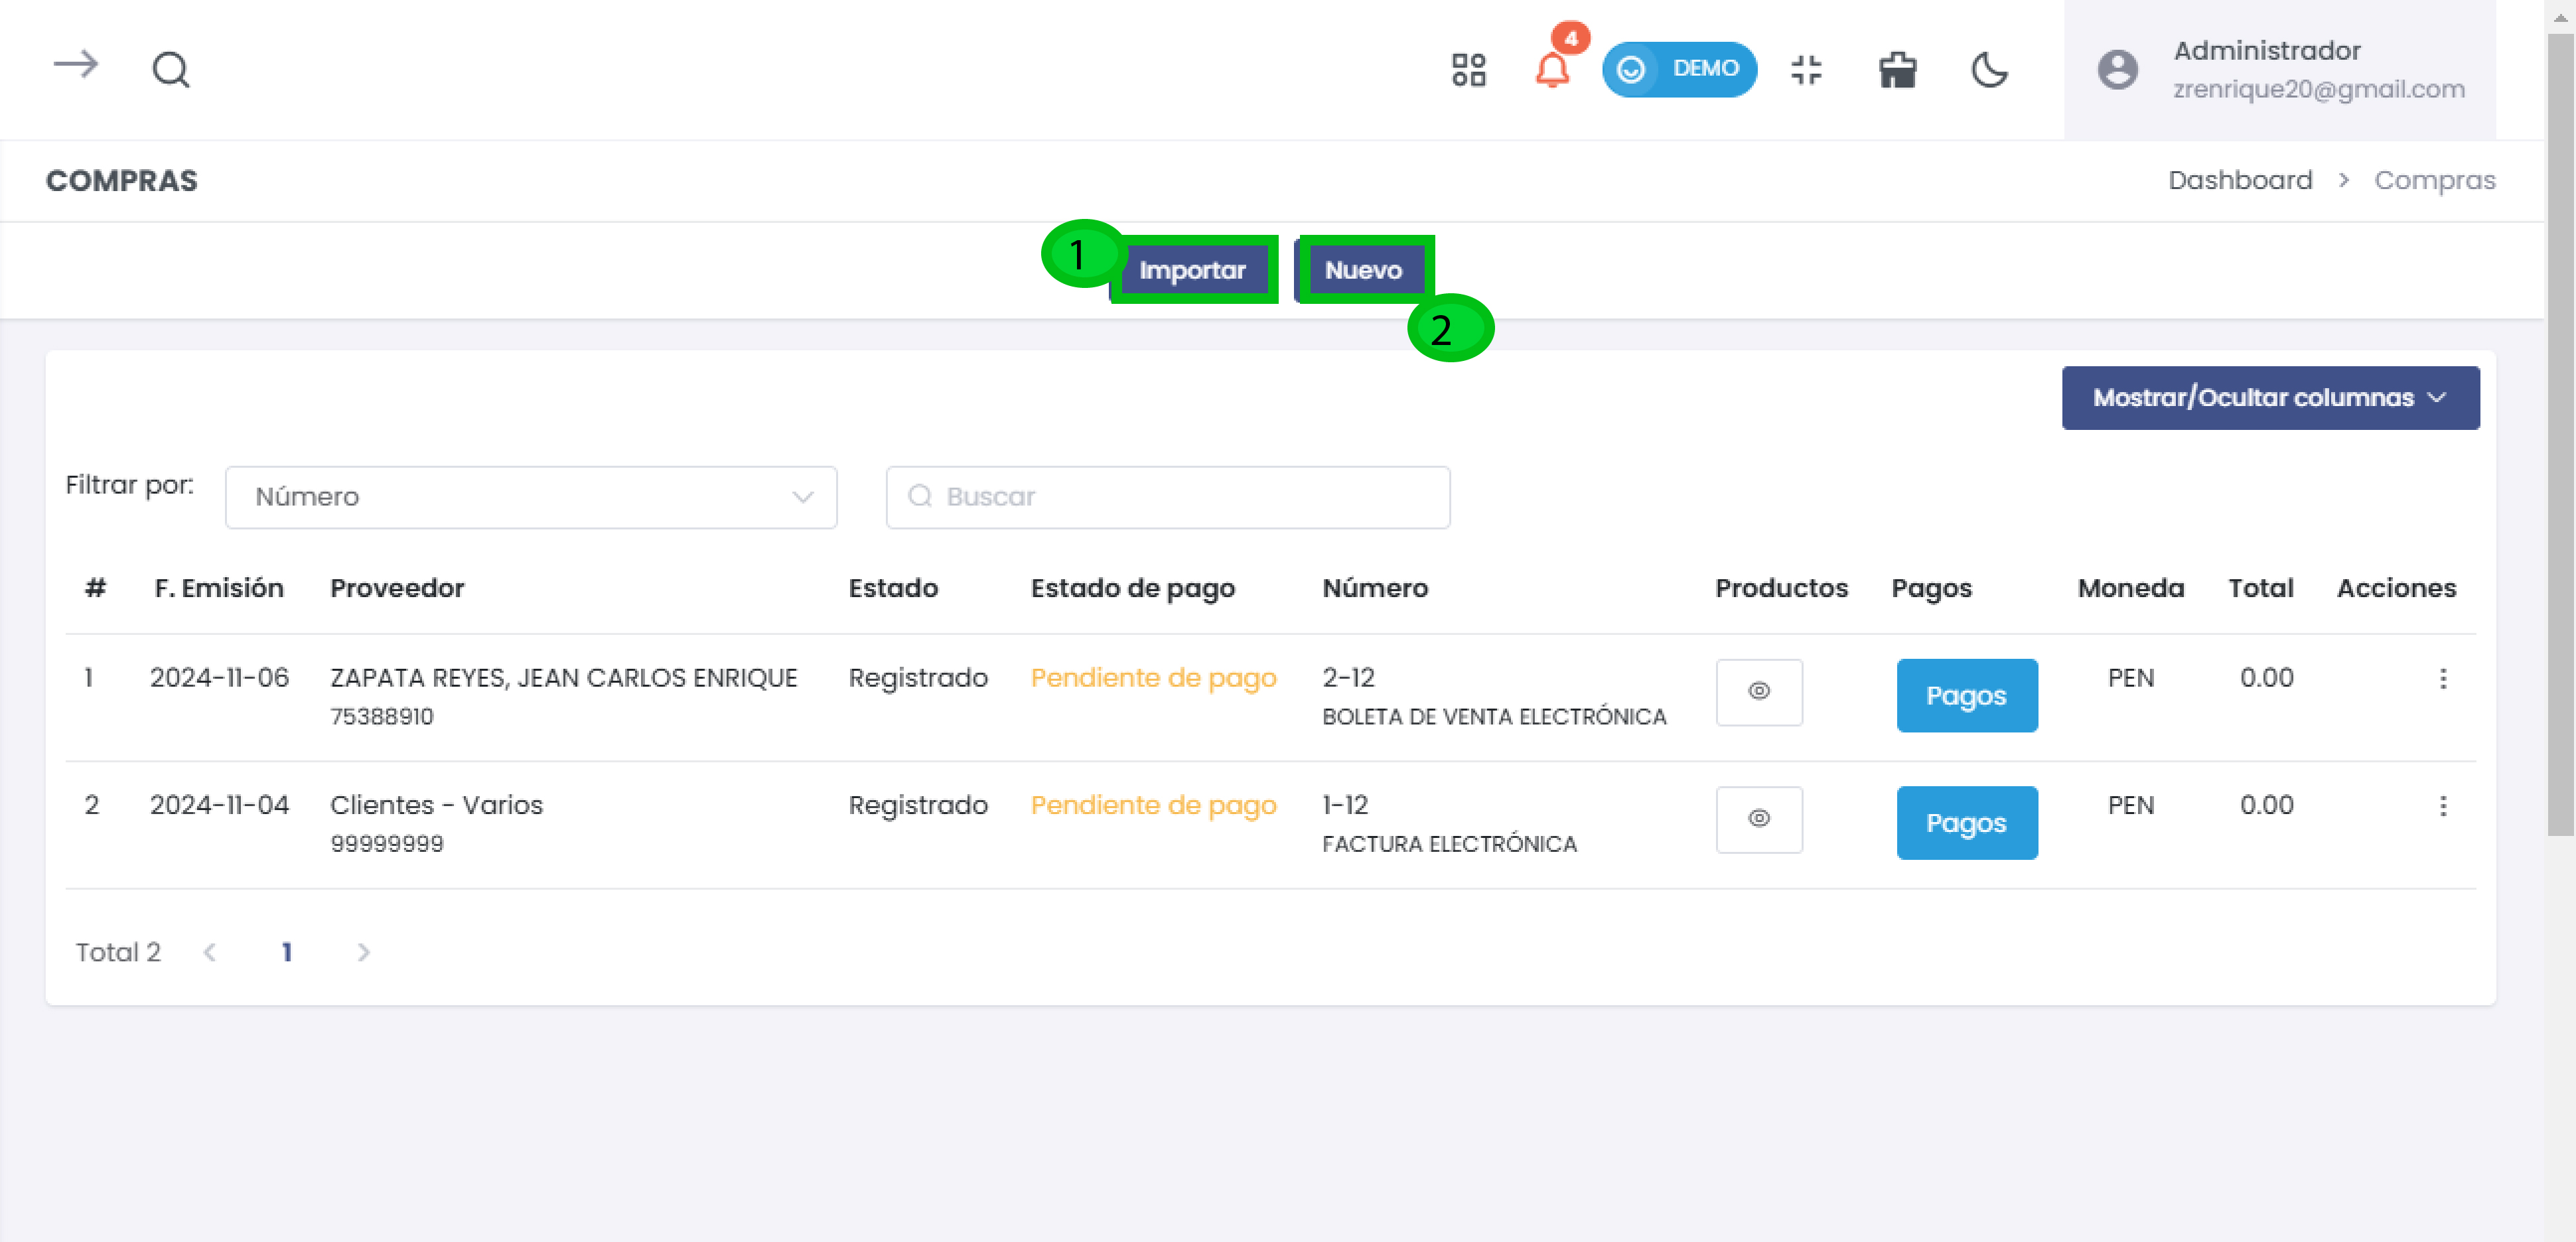2576x1242 pixels.
Task: View products of purchase 1-12
Action: pyautogui.click(x=1758, y=819)
